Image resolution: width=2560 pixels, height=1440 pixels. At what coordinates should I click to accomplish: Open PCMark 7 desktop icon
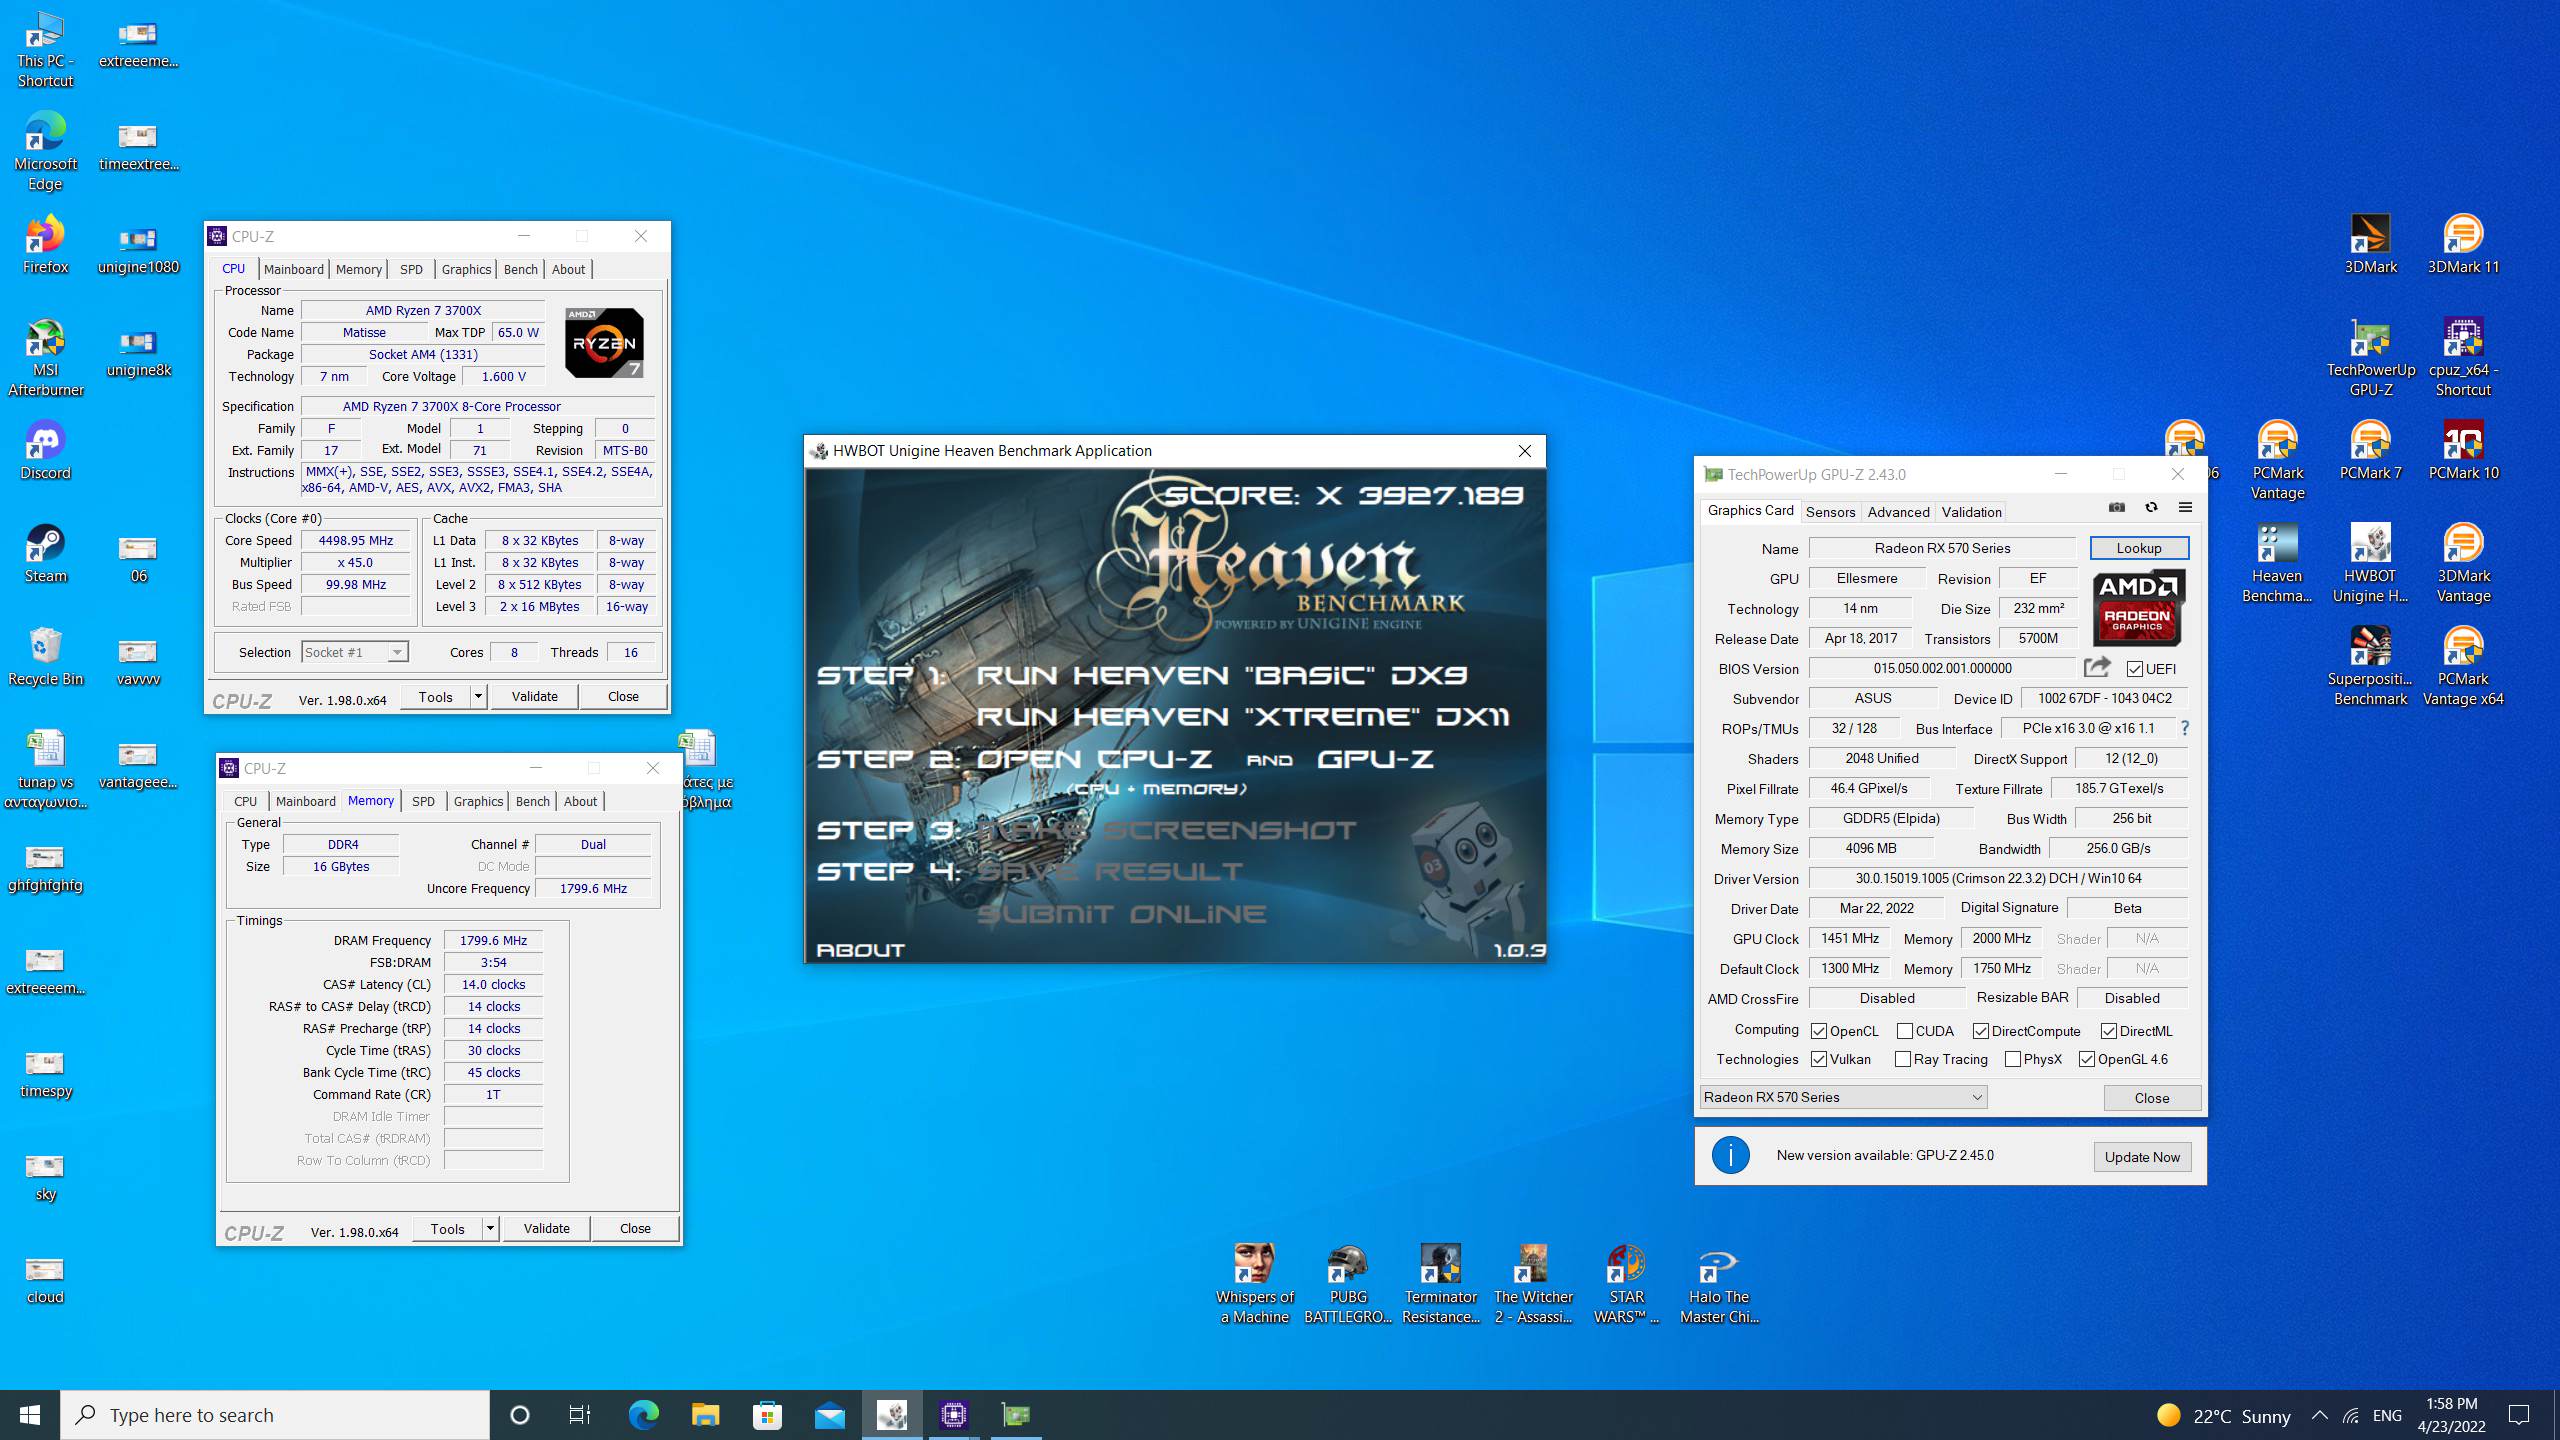click(x=2370, y=451)
